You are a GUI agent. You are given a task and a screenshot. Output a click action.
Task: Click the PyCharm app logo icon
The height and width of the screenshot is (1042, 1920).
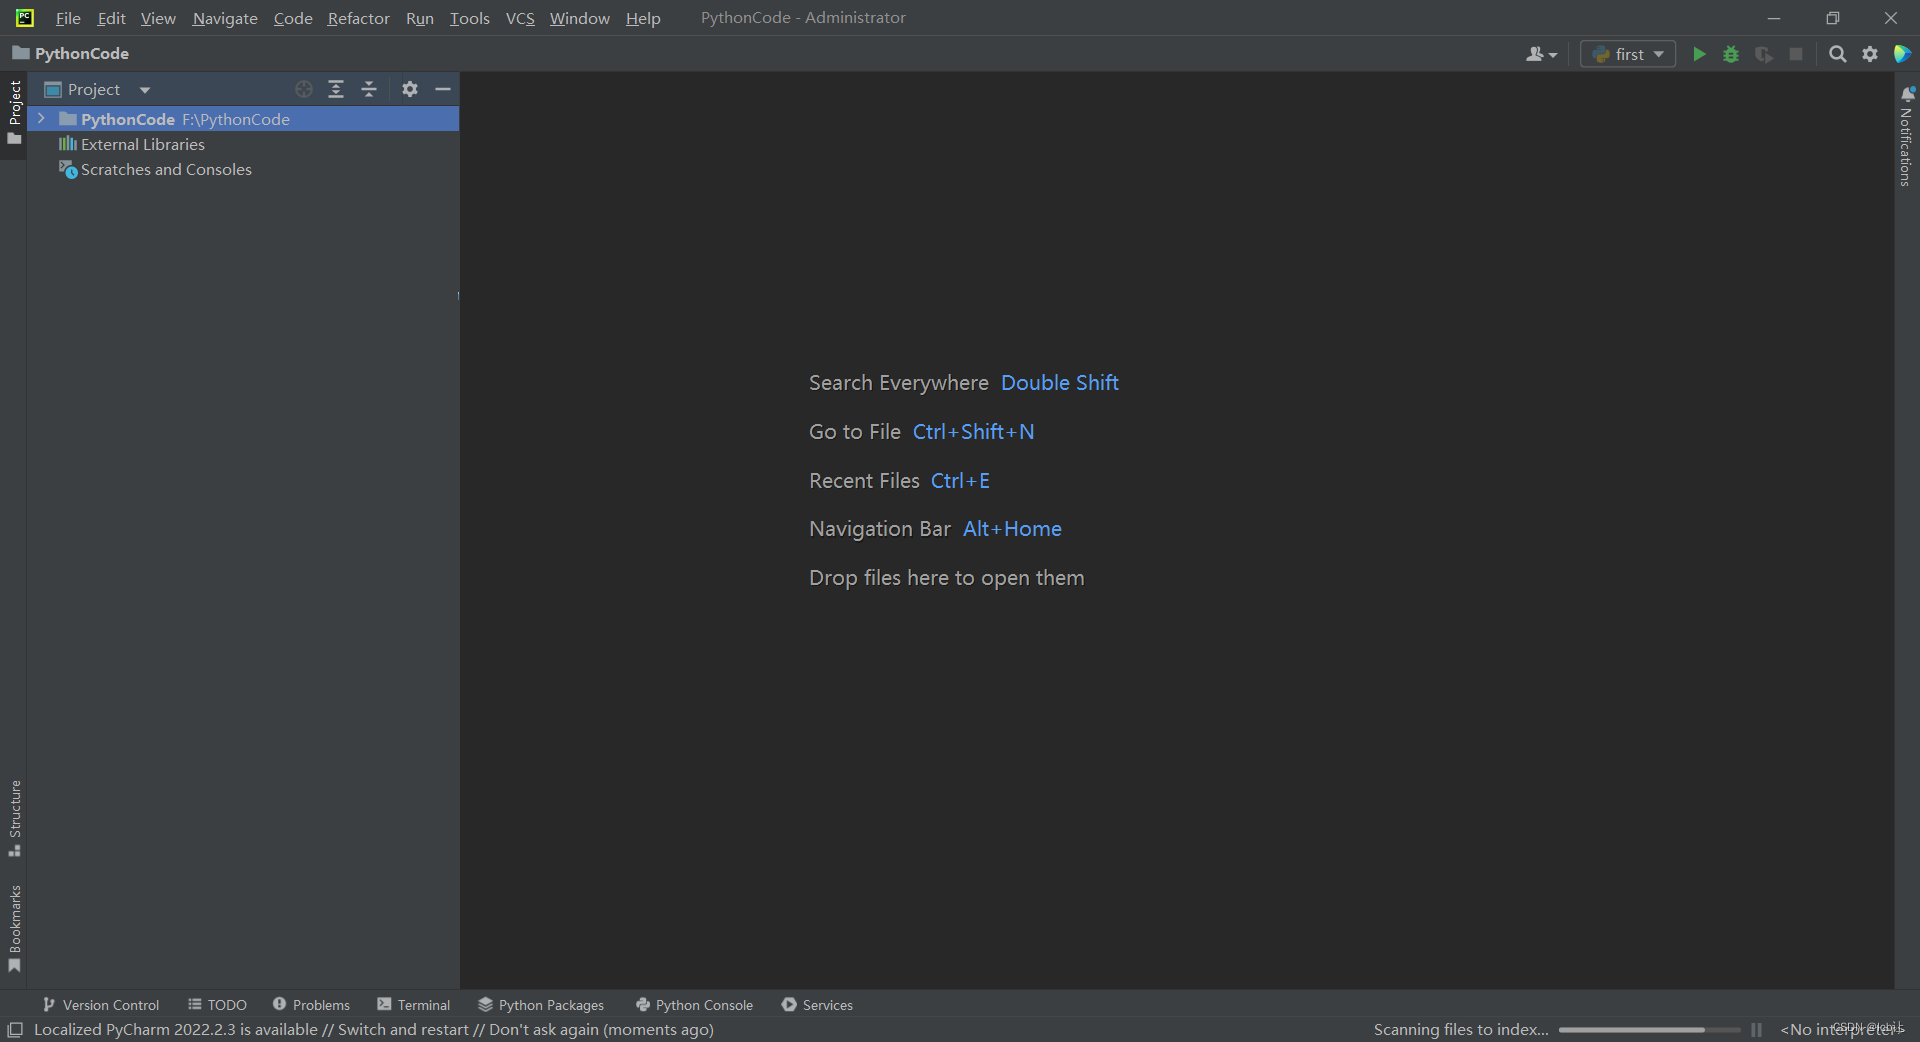[x=25, y=18]
